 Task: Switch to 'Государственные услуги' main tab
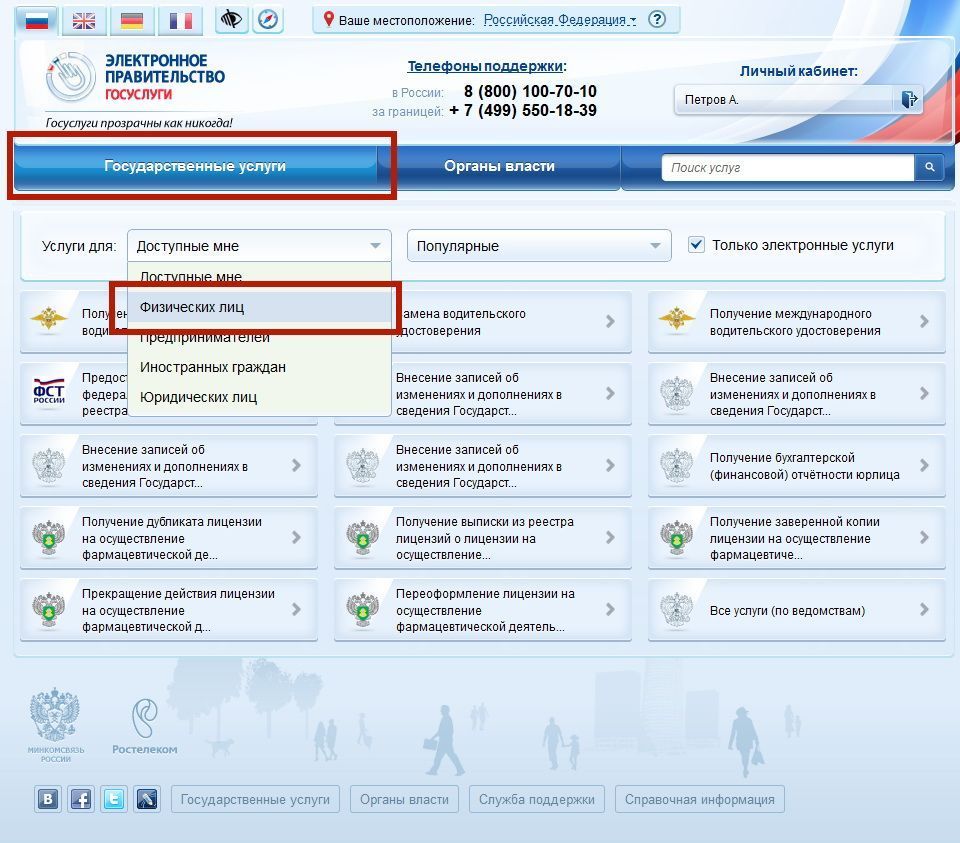tap(195, 167)
